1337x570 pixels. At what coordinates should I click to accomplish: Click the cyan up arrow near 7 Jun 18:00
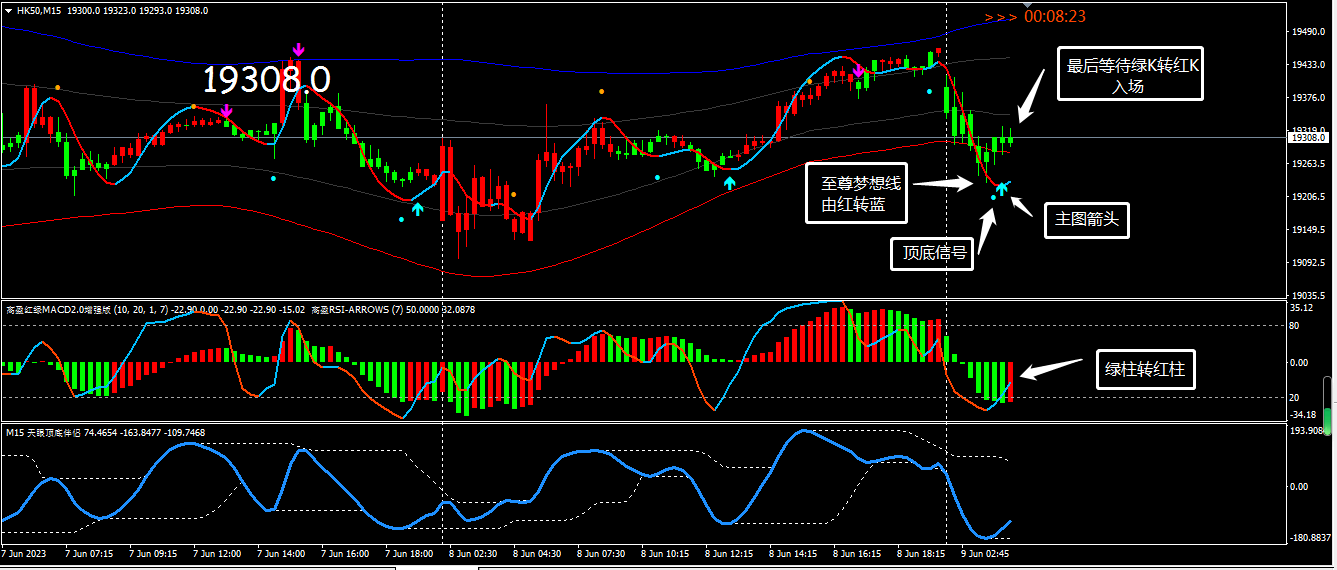[418, 208]
